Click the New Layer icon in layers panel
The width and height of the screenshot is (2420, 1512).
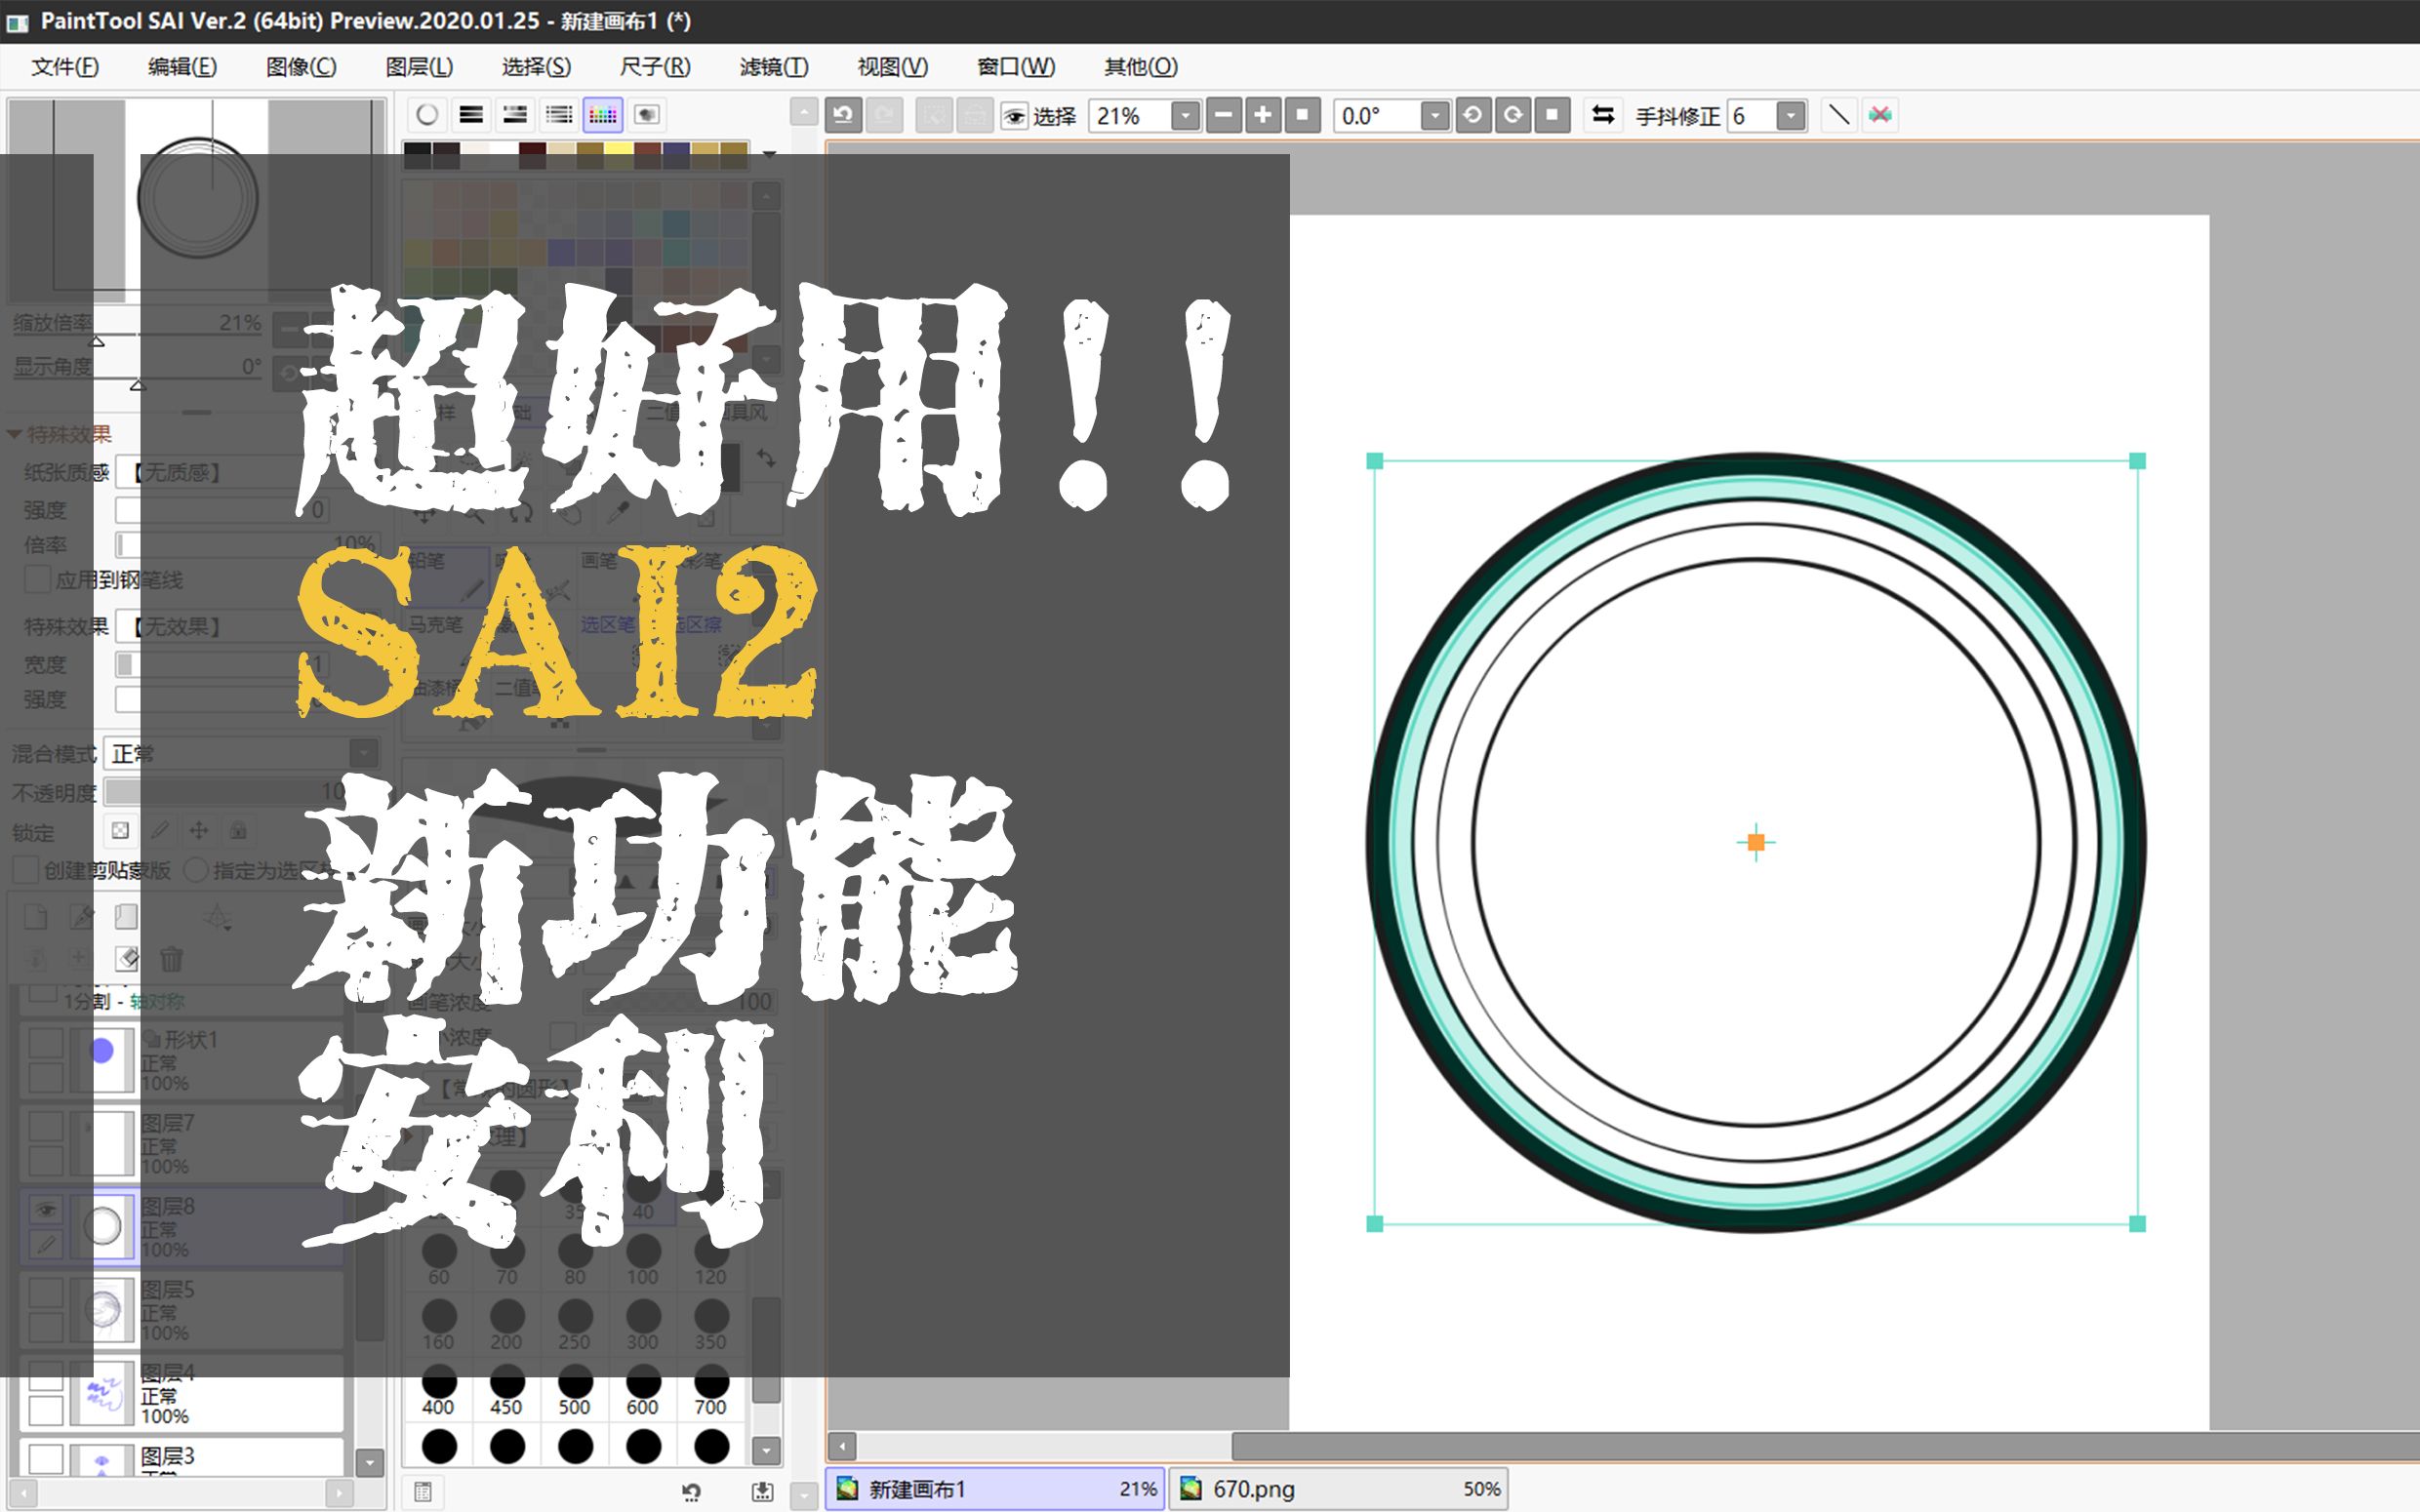pyautogui.click(x=35, y=917)
